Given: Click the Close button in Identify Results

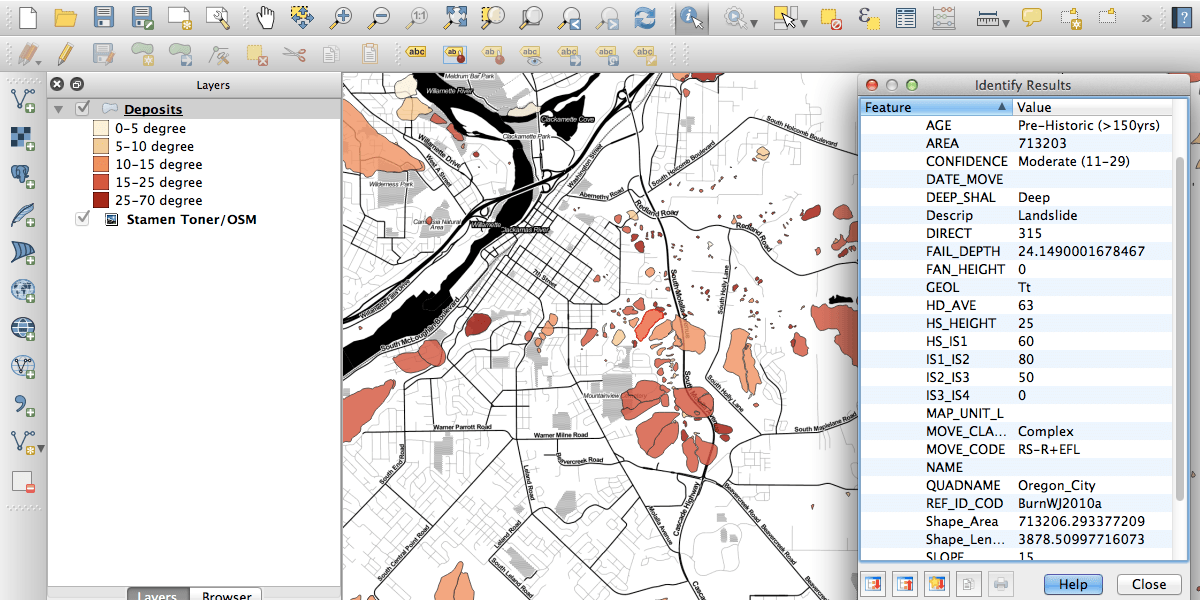Looking at the screenshot, I should coord(1148,584).
